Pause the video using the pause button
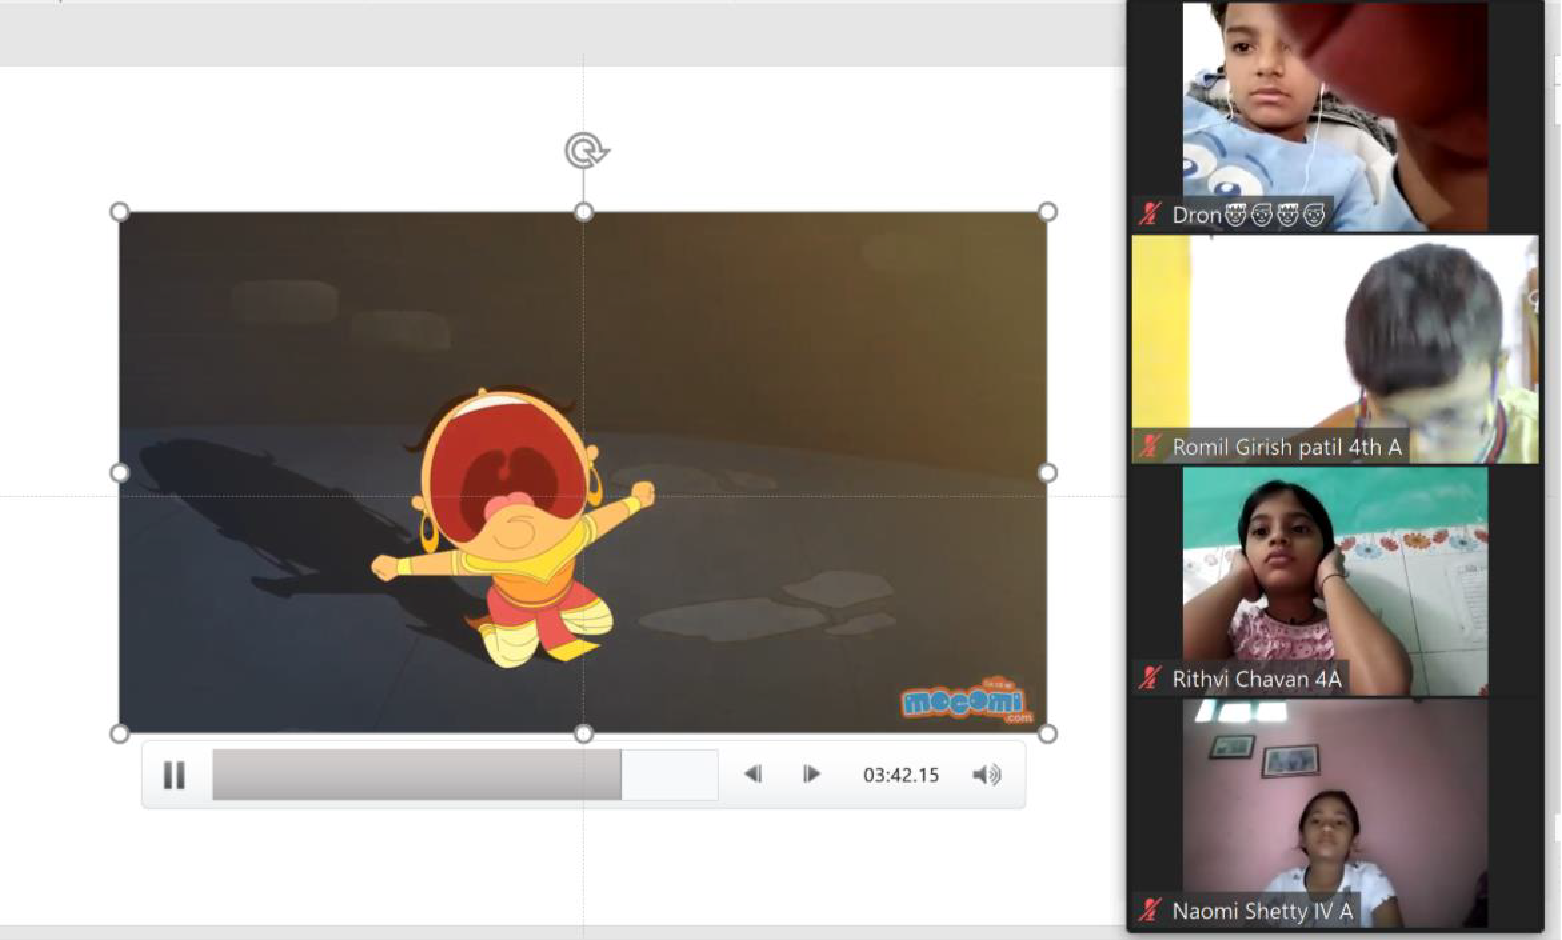This screenshot has width=1562, height=940. pyautogui.click(x=174, y=775)
